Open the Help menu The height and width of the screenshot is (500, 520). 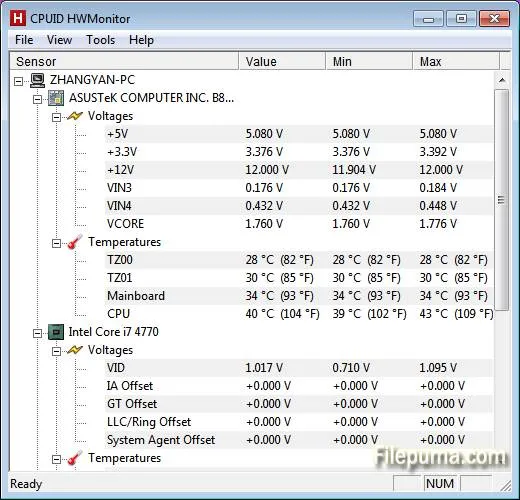point(141,40)
